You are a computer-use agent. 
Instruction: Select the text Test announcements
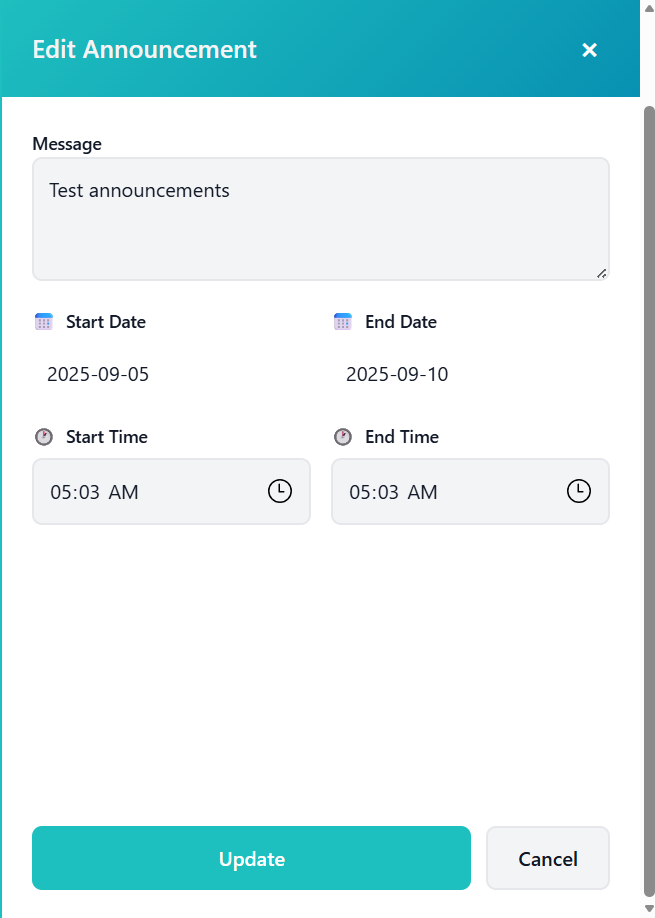(x=137, y=190)
